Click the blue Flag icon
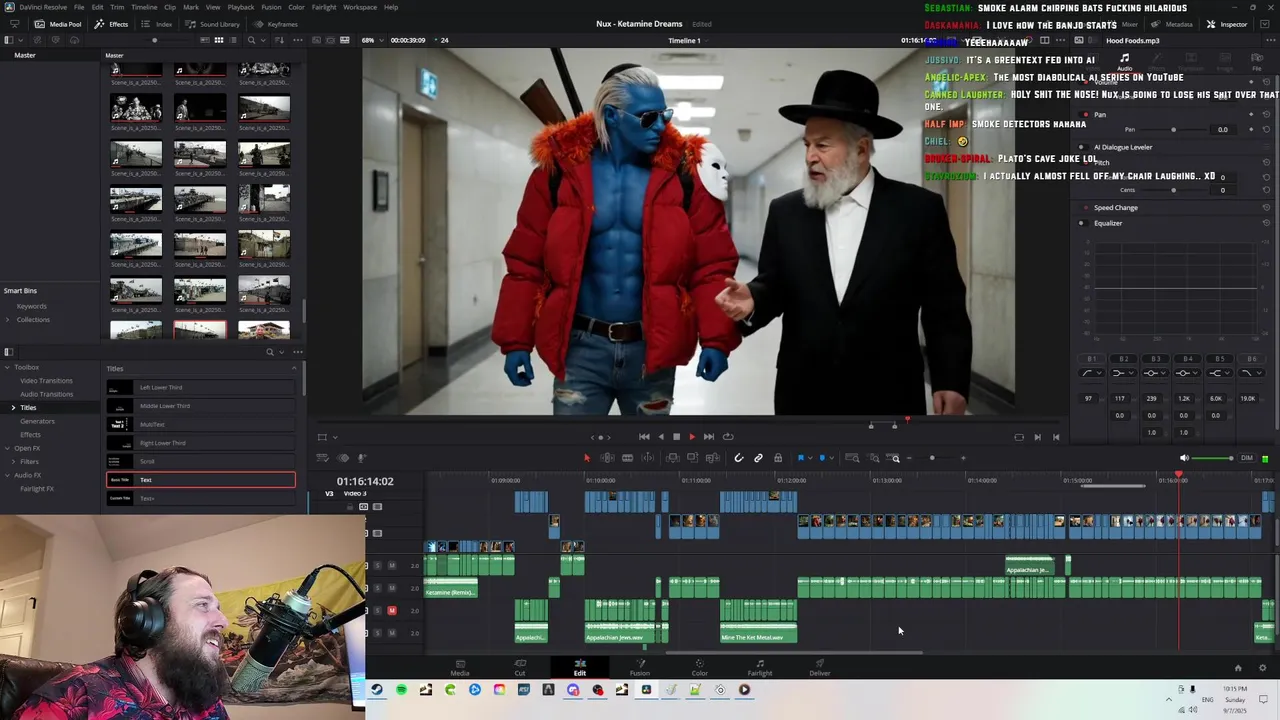The height and width of the screenshot is (720, 1280). tap(800, 458)
